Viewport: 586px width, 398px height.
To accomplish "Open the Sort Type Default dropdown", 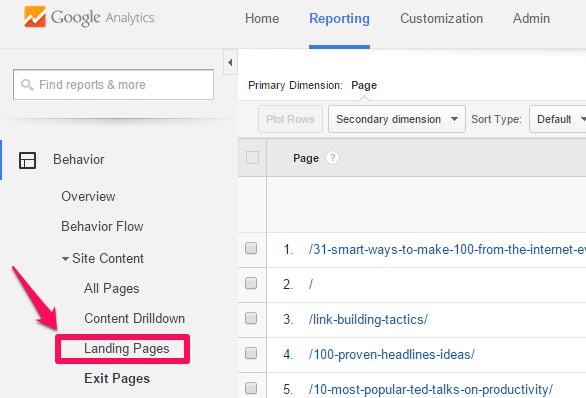I will tap(557, 119).
